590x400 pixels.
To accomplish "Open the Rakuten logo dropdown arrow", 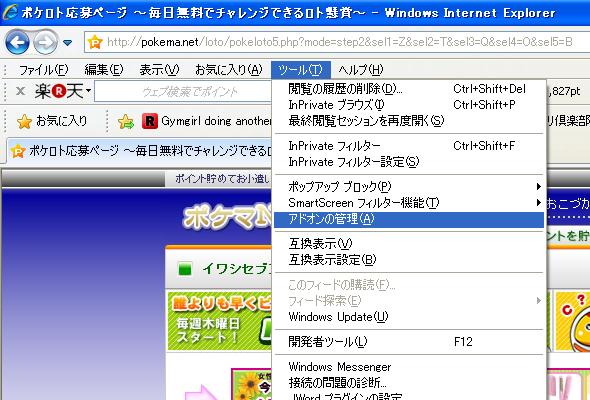I will pos(88,91).
